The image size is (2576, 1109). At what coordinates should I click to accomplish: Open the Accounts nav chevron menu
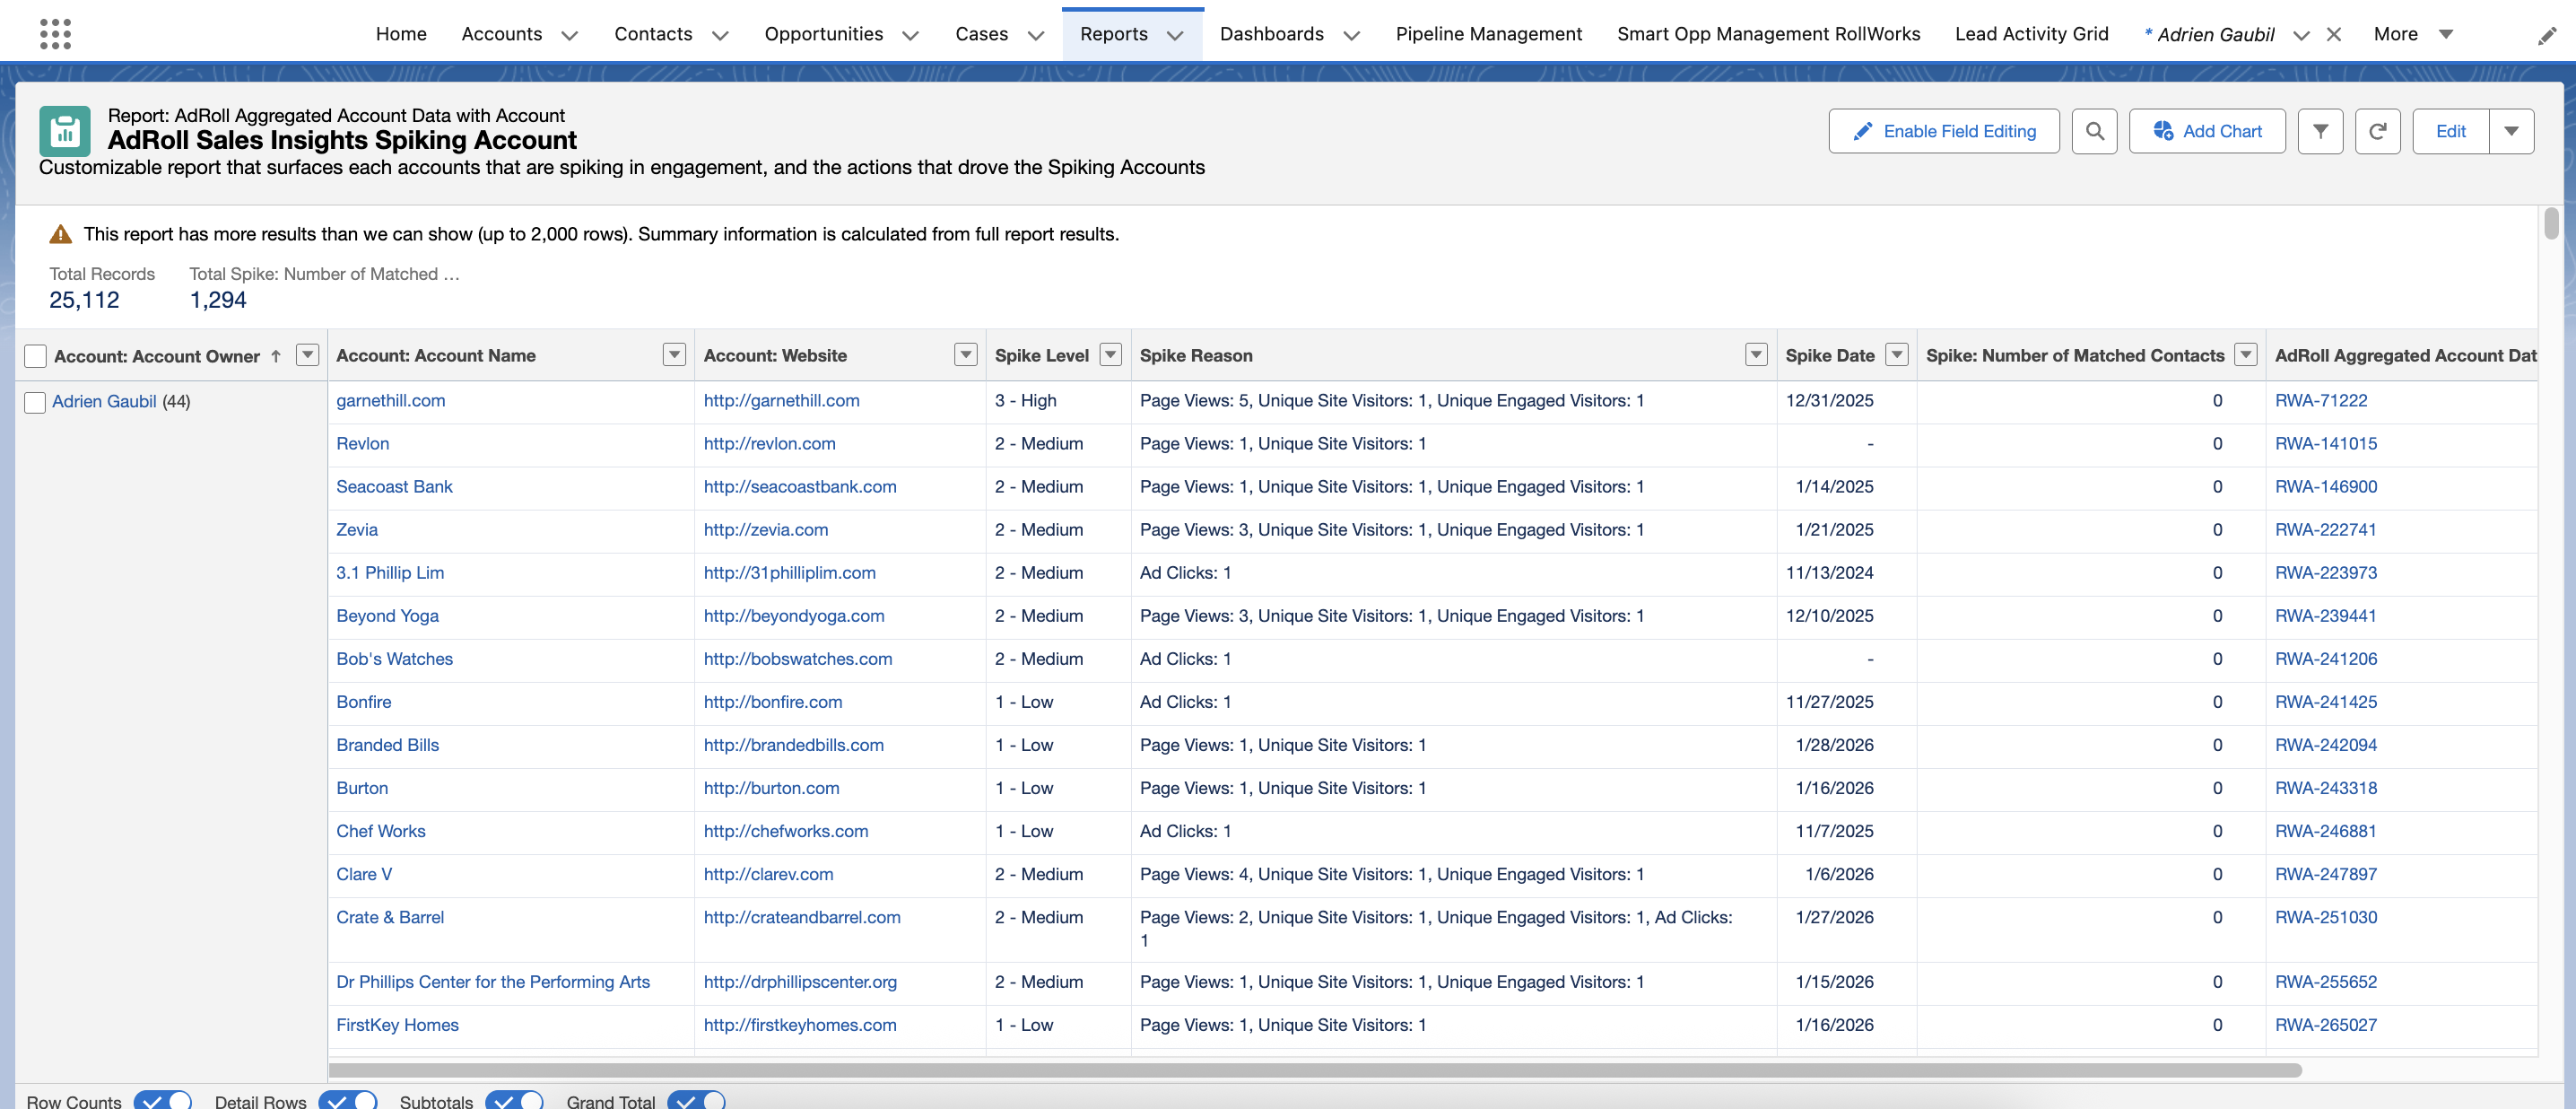click(x=570, y=35)
